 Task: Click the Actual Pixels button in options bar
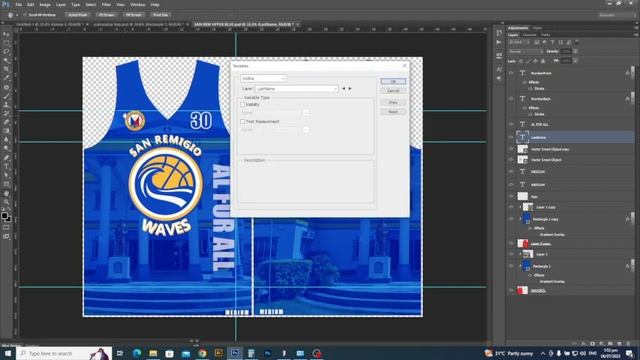(78, 15)
